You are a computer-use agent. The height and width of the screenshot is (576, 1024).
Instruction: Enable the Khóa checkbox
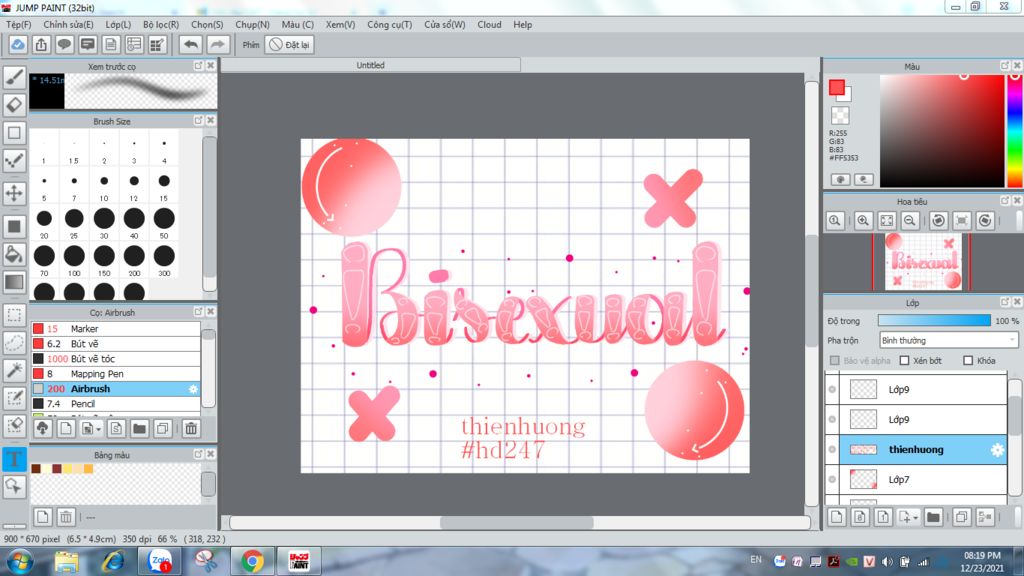tap(968, 360)
